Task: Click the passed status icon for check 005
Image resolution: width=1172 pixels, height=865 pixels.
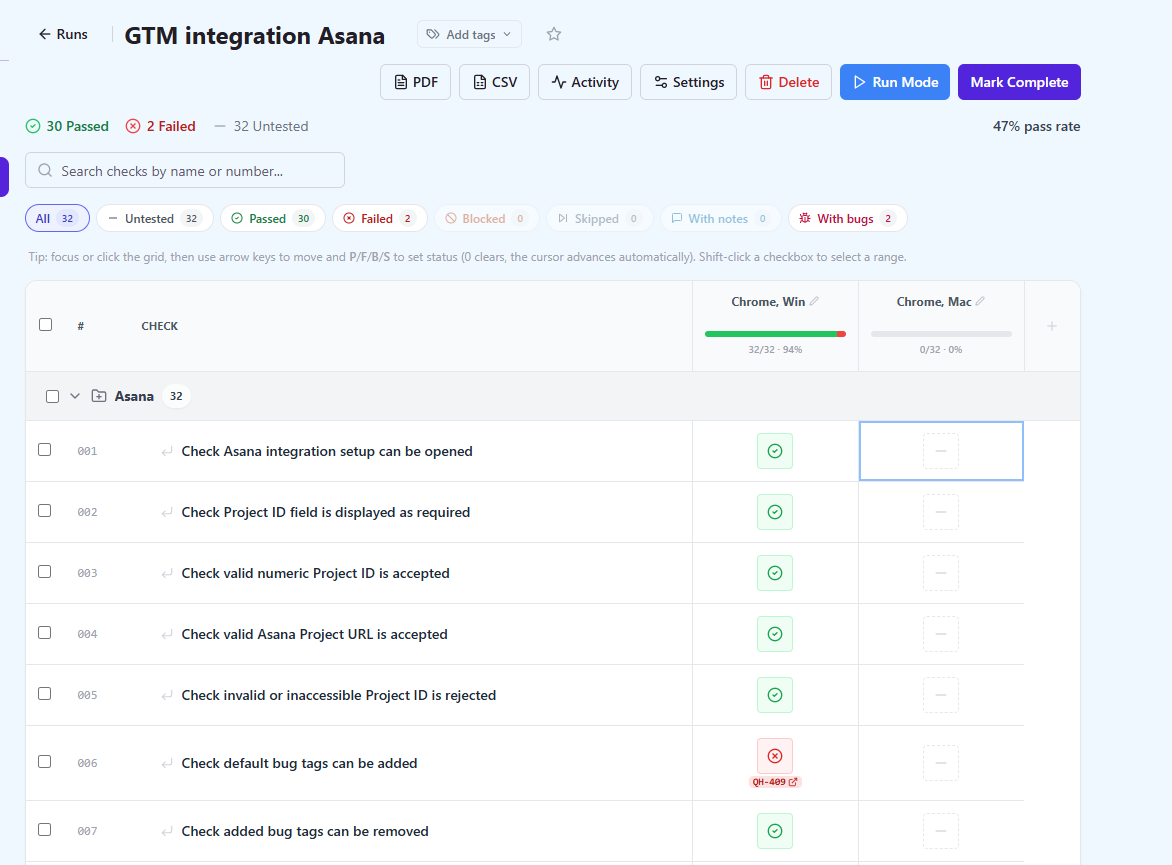Action: (x=775, y=695)
